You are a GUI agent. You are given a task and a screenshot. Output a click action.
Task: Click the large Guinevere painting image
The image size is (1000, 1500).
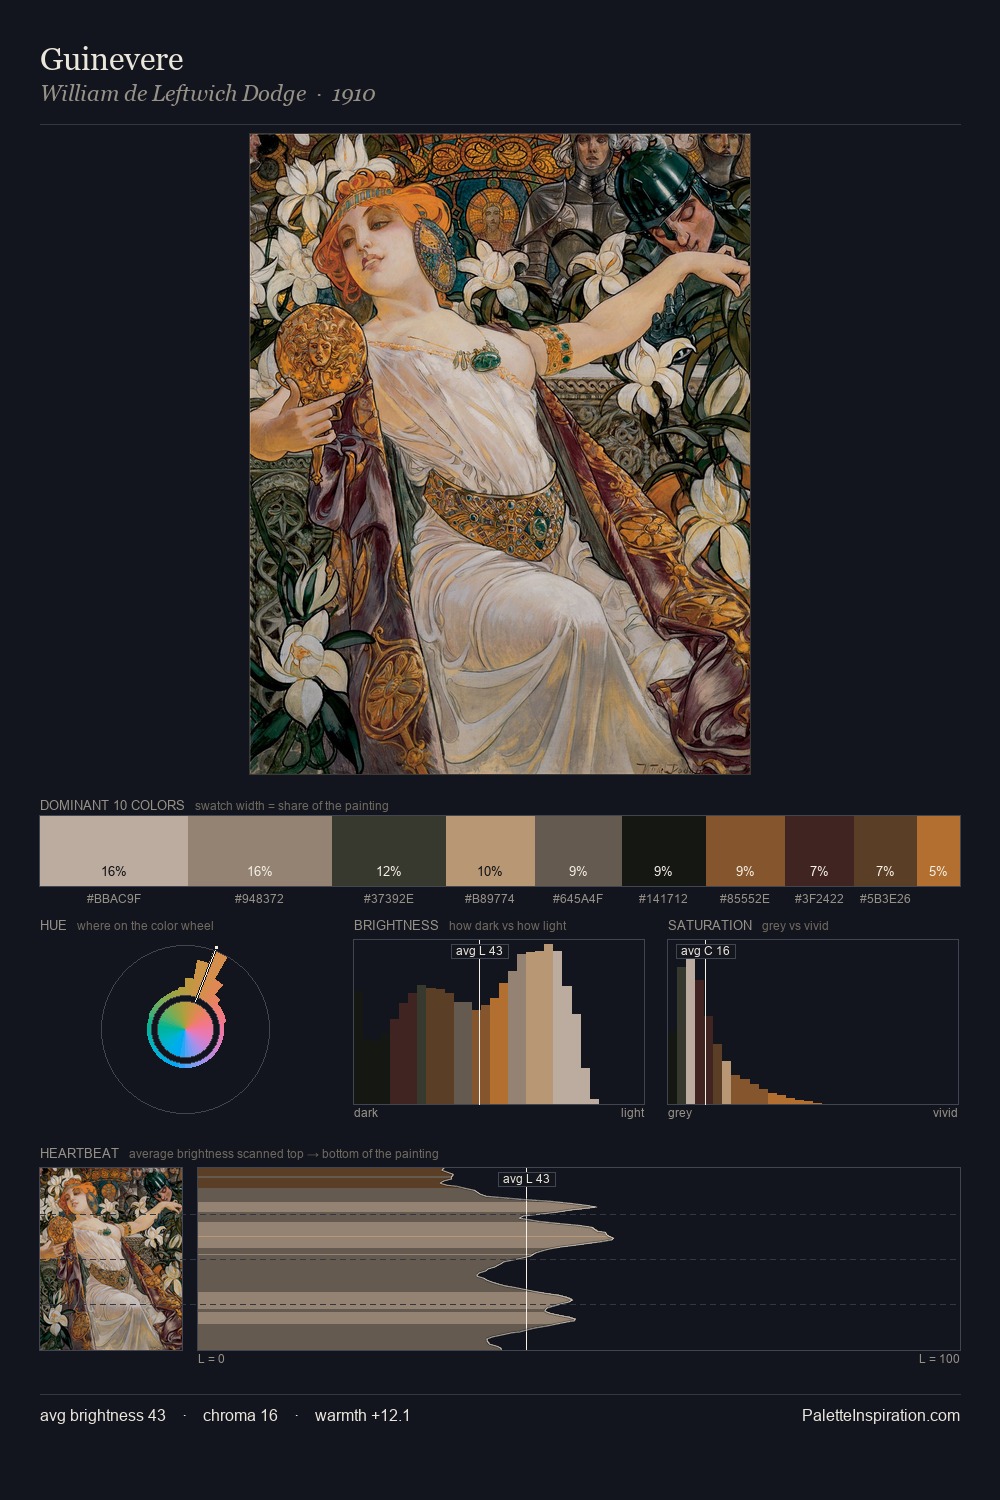click(500, 454)
